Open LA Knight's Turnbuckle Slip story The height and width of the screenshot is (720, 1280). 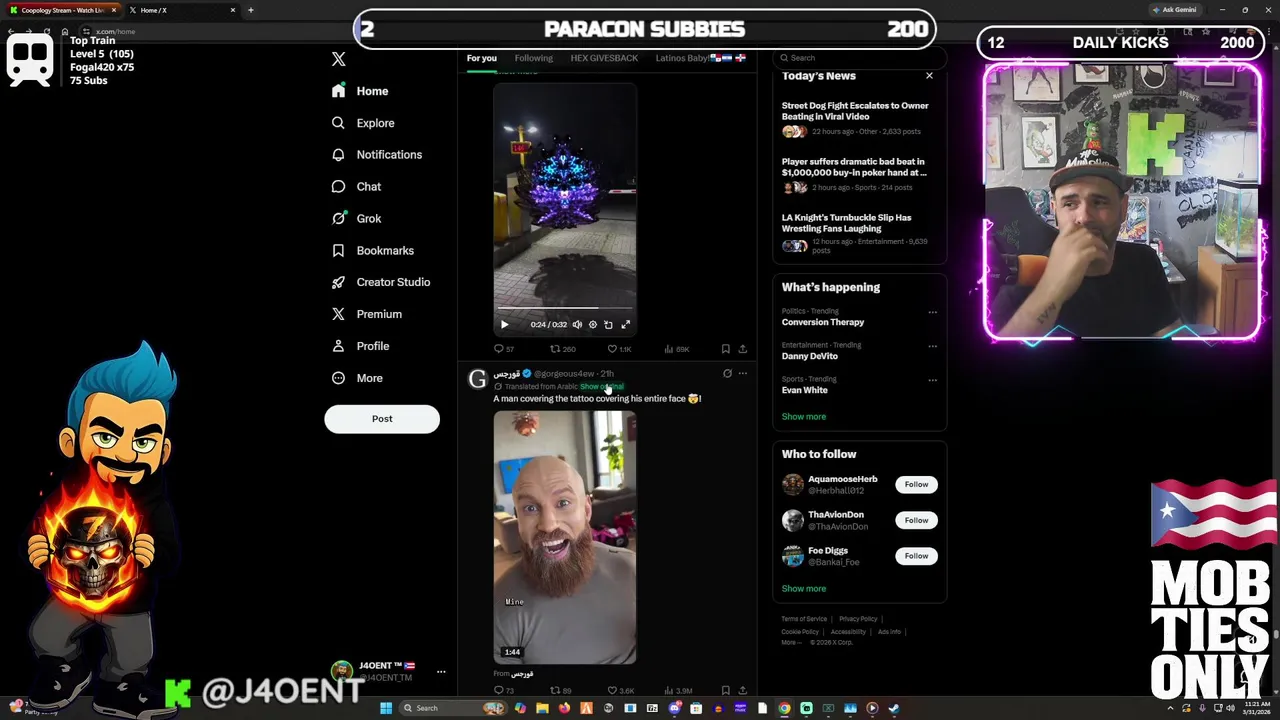pyautogui.click(x=856, y=233)
